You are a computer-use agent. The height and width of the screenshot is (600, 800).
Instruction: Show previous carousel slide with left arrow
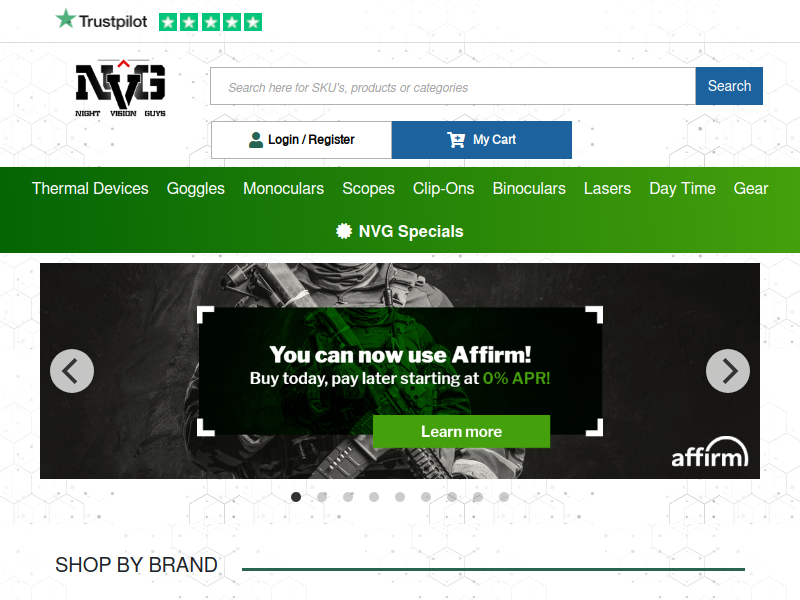72,371
